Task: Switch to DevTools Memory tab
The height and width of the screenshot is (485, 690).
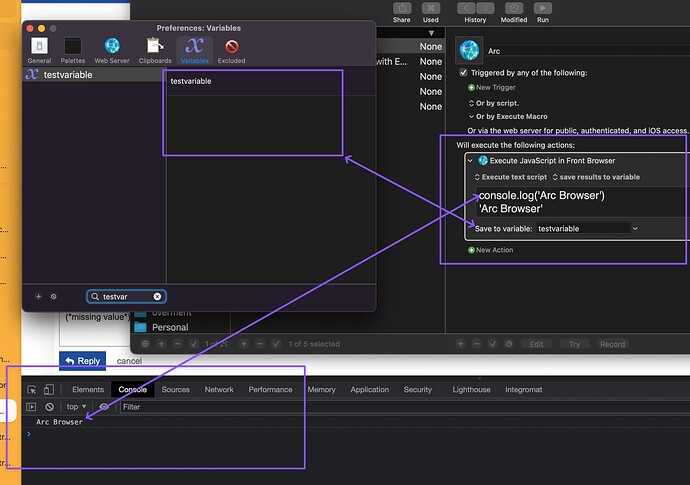Action: pos(321,389)
